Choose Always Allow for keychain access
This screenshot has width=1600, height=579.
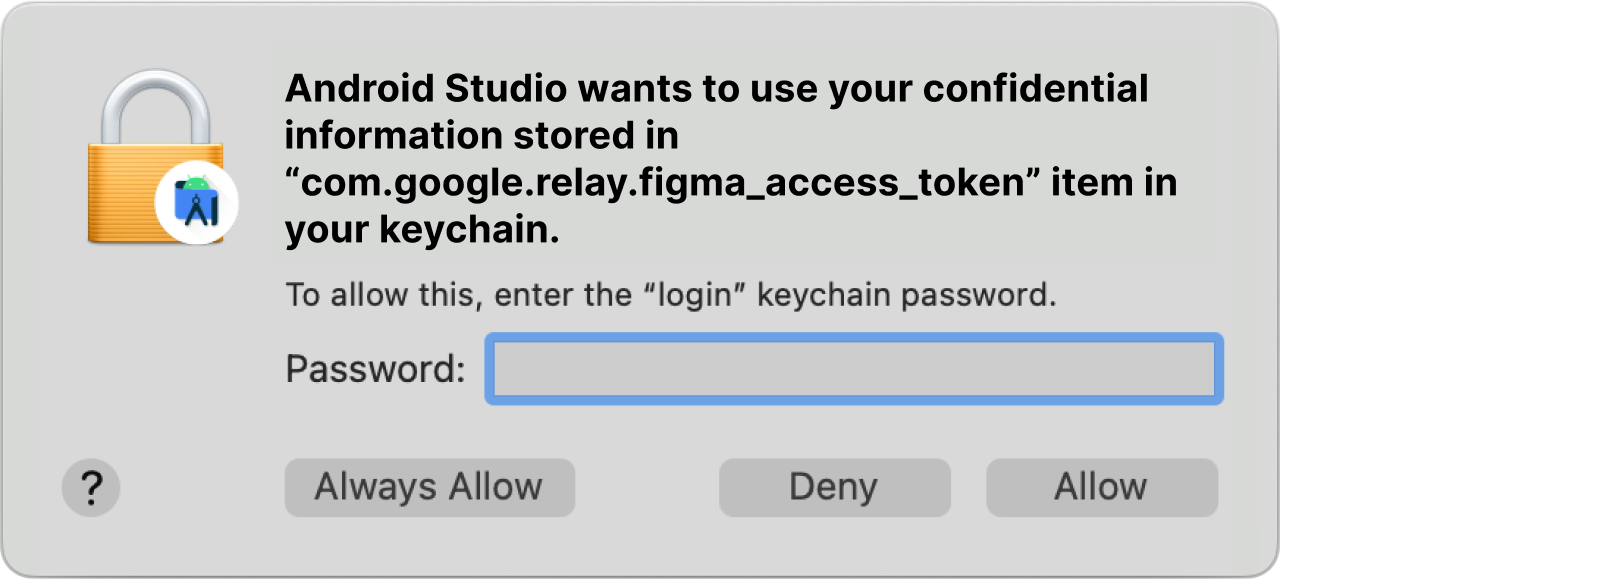pos(429,487)
